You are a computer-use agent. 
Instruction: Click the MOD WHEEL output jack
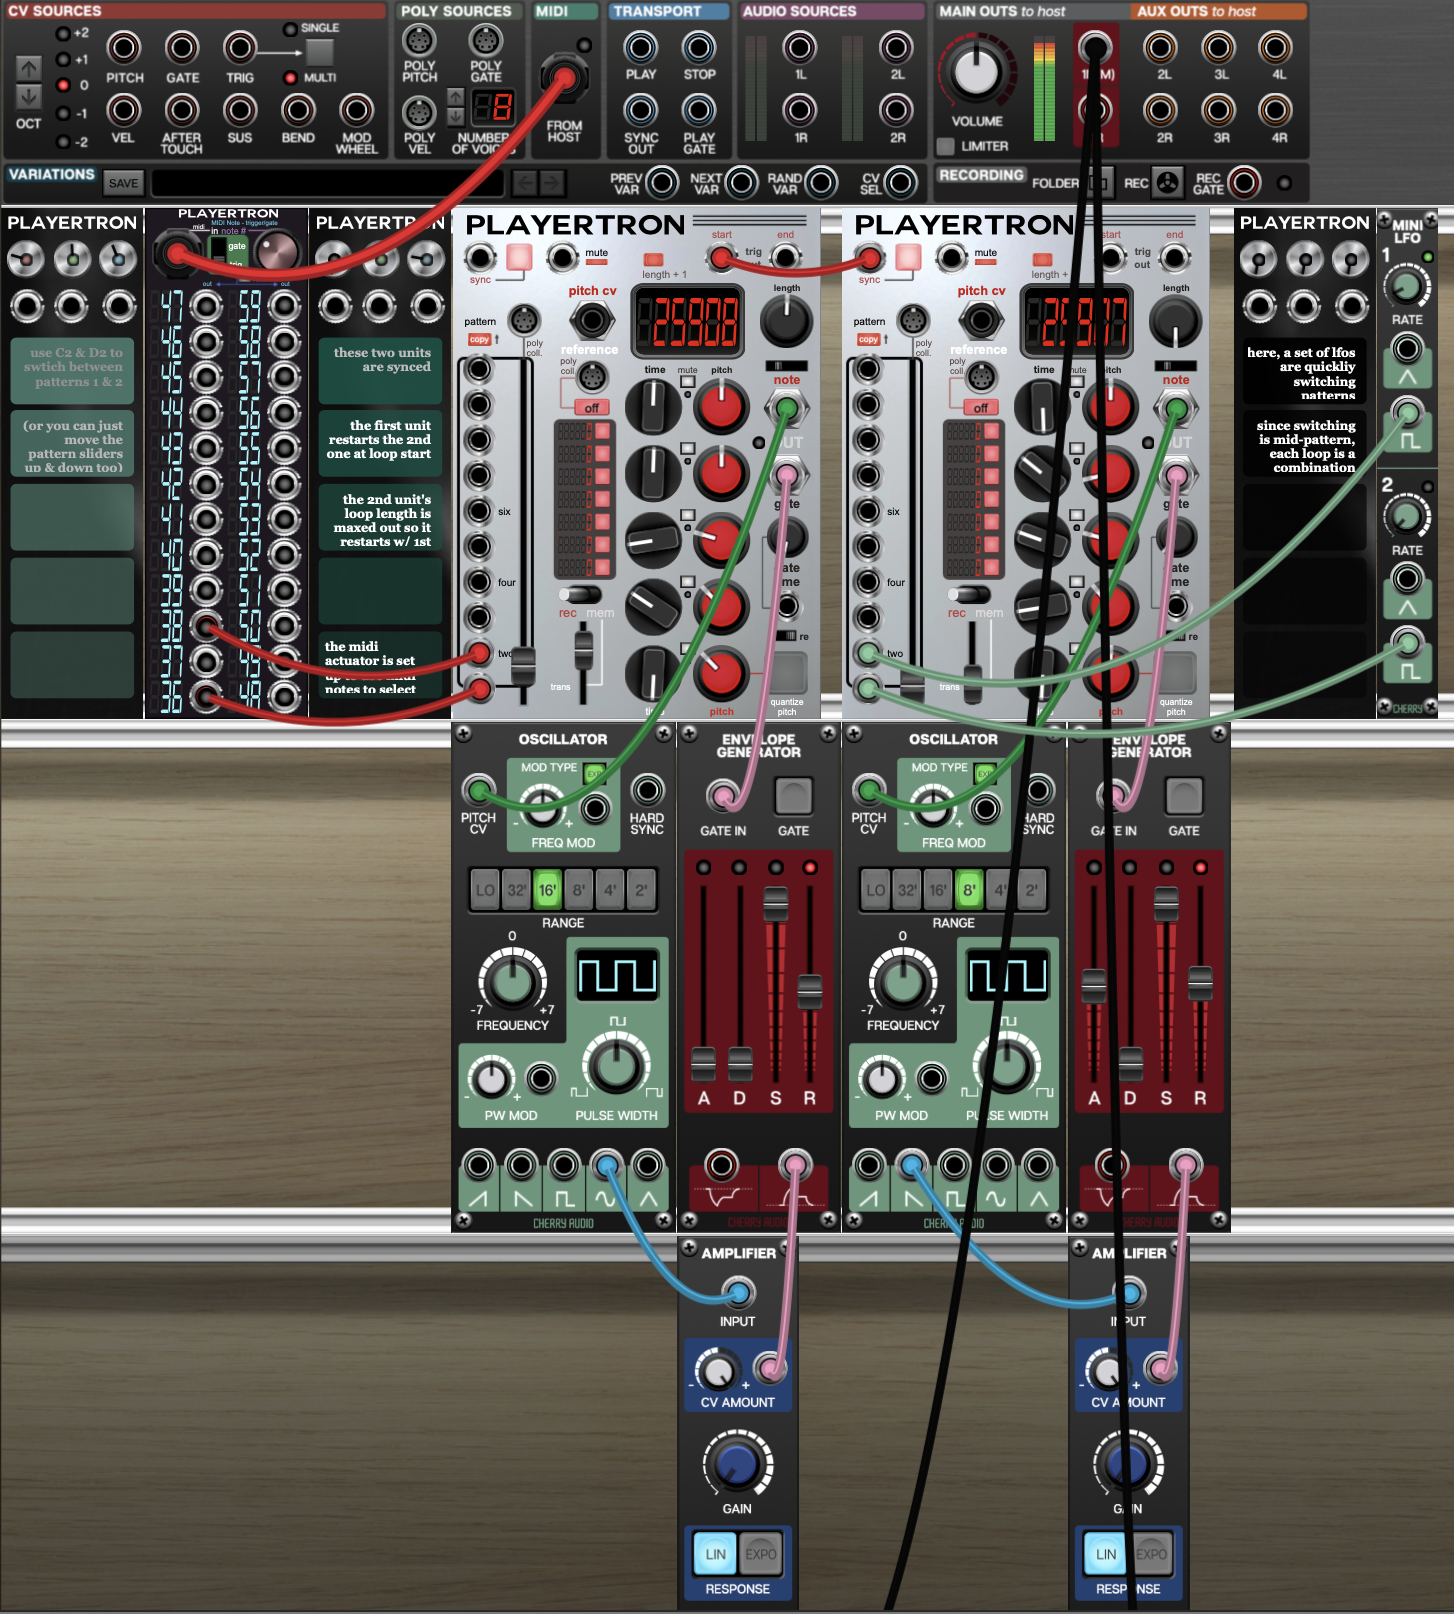(x=356, y=110)
